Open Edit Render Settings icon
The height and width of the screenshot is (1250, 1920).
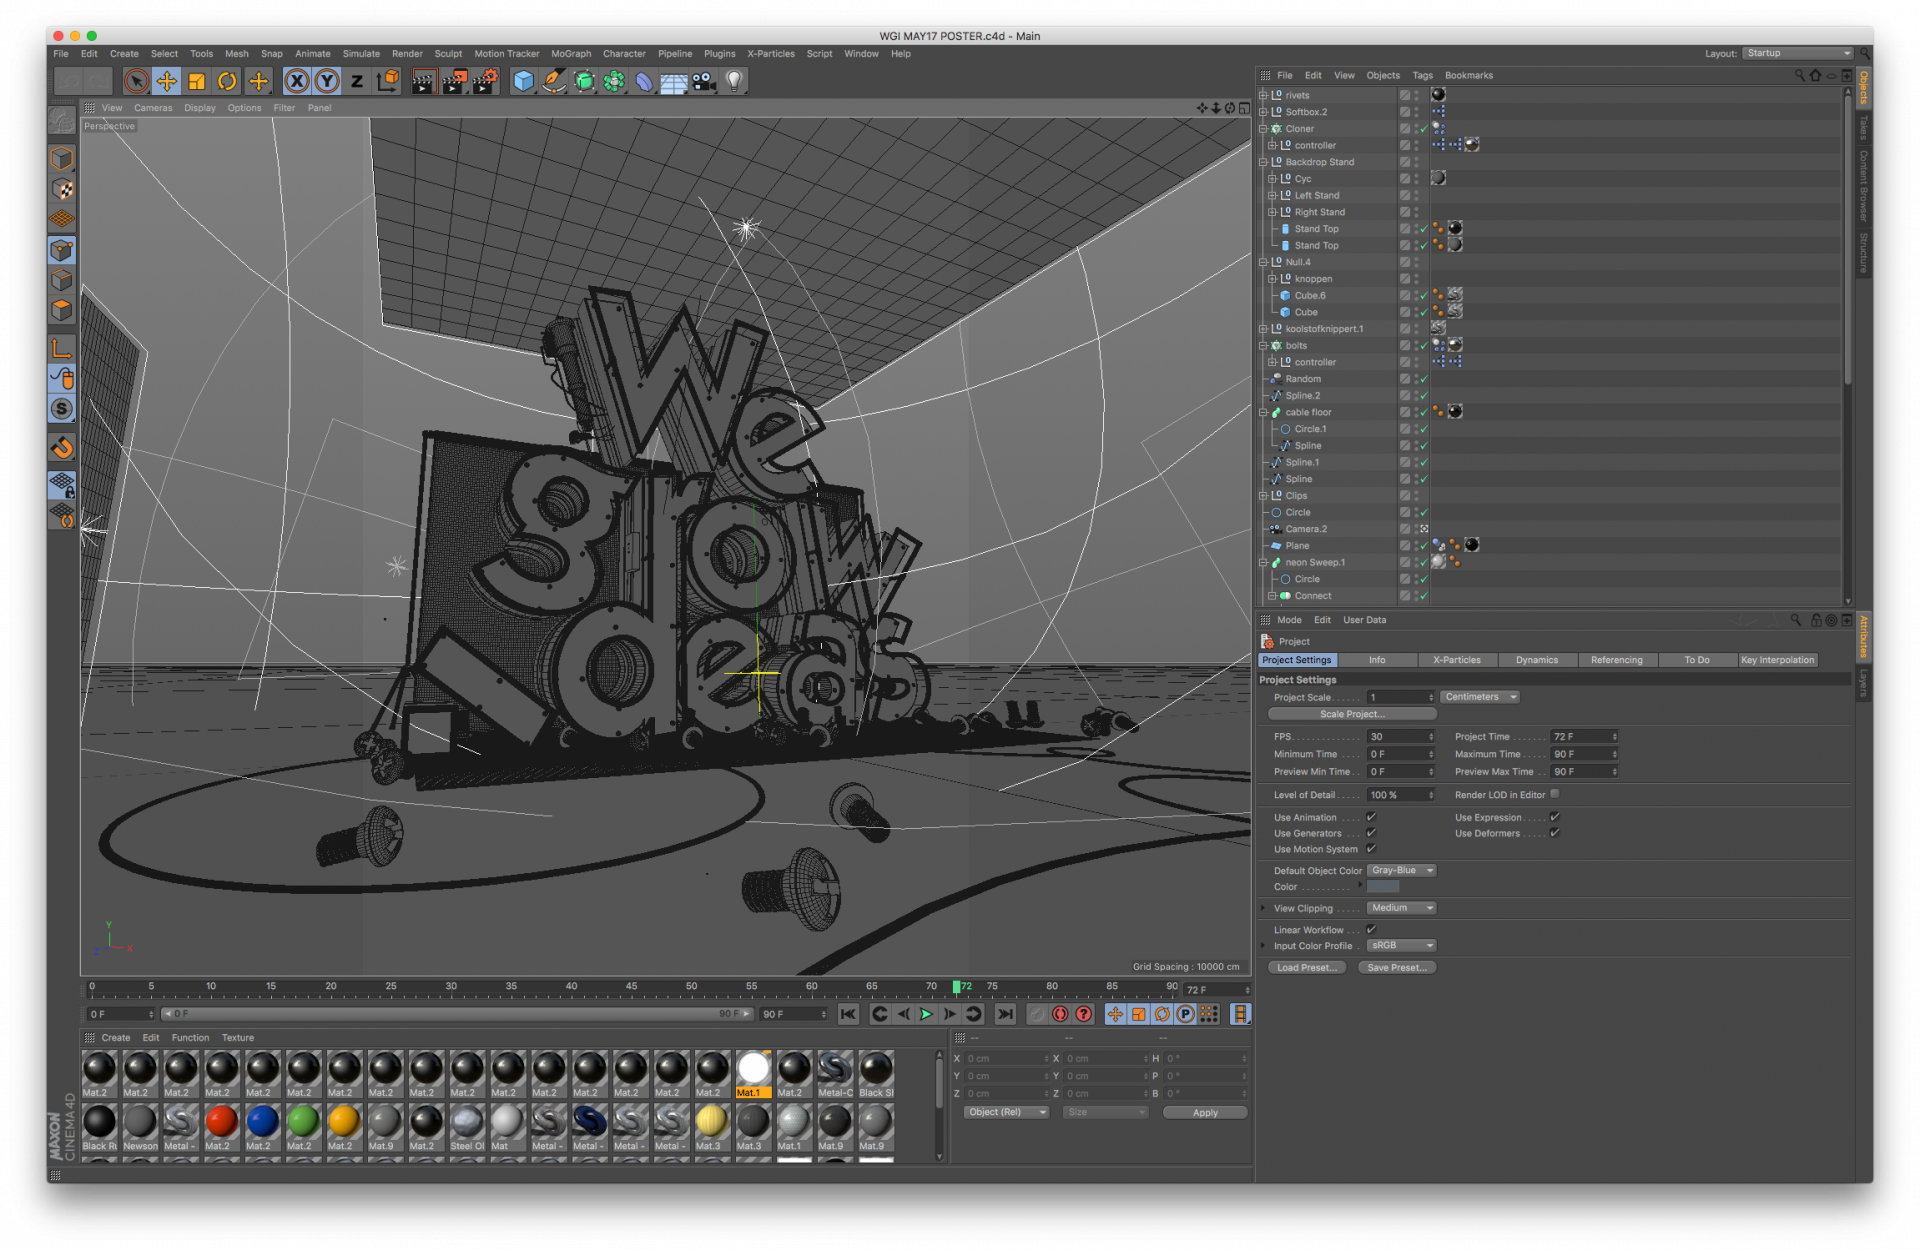click(485, 82)
